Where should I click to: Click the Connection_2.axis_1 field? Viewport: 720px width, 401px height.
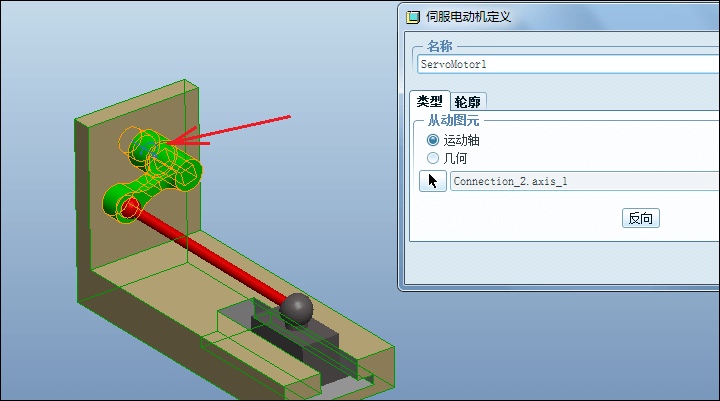(584, 181)
